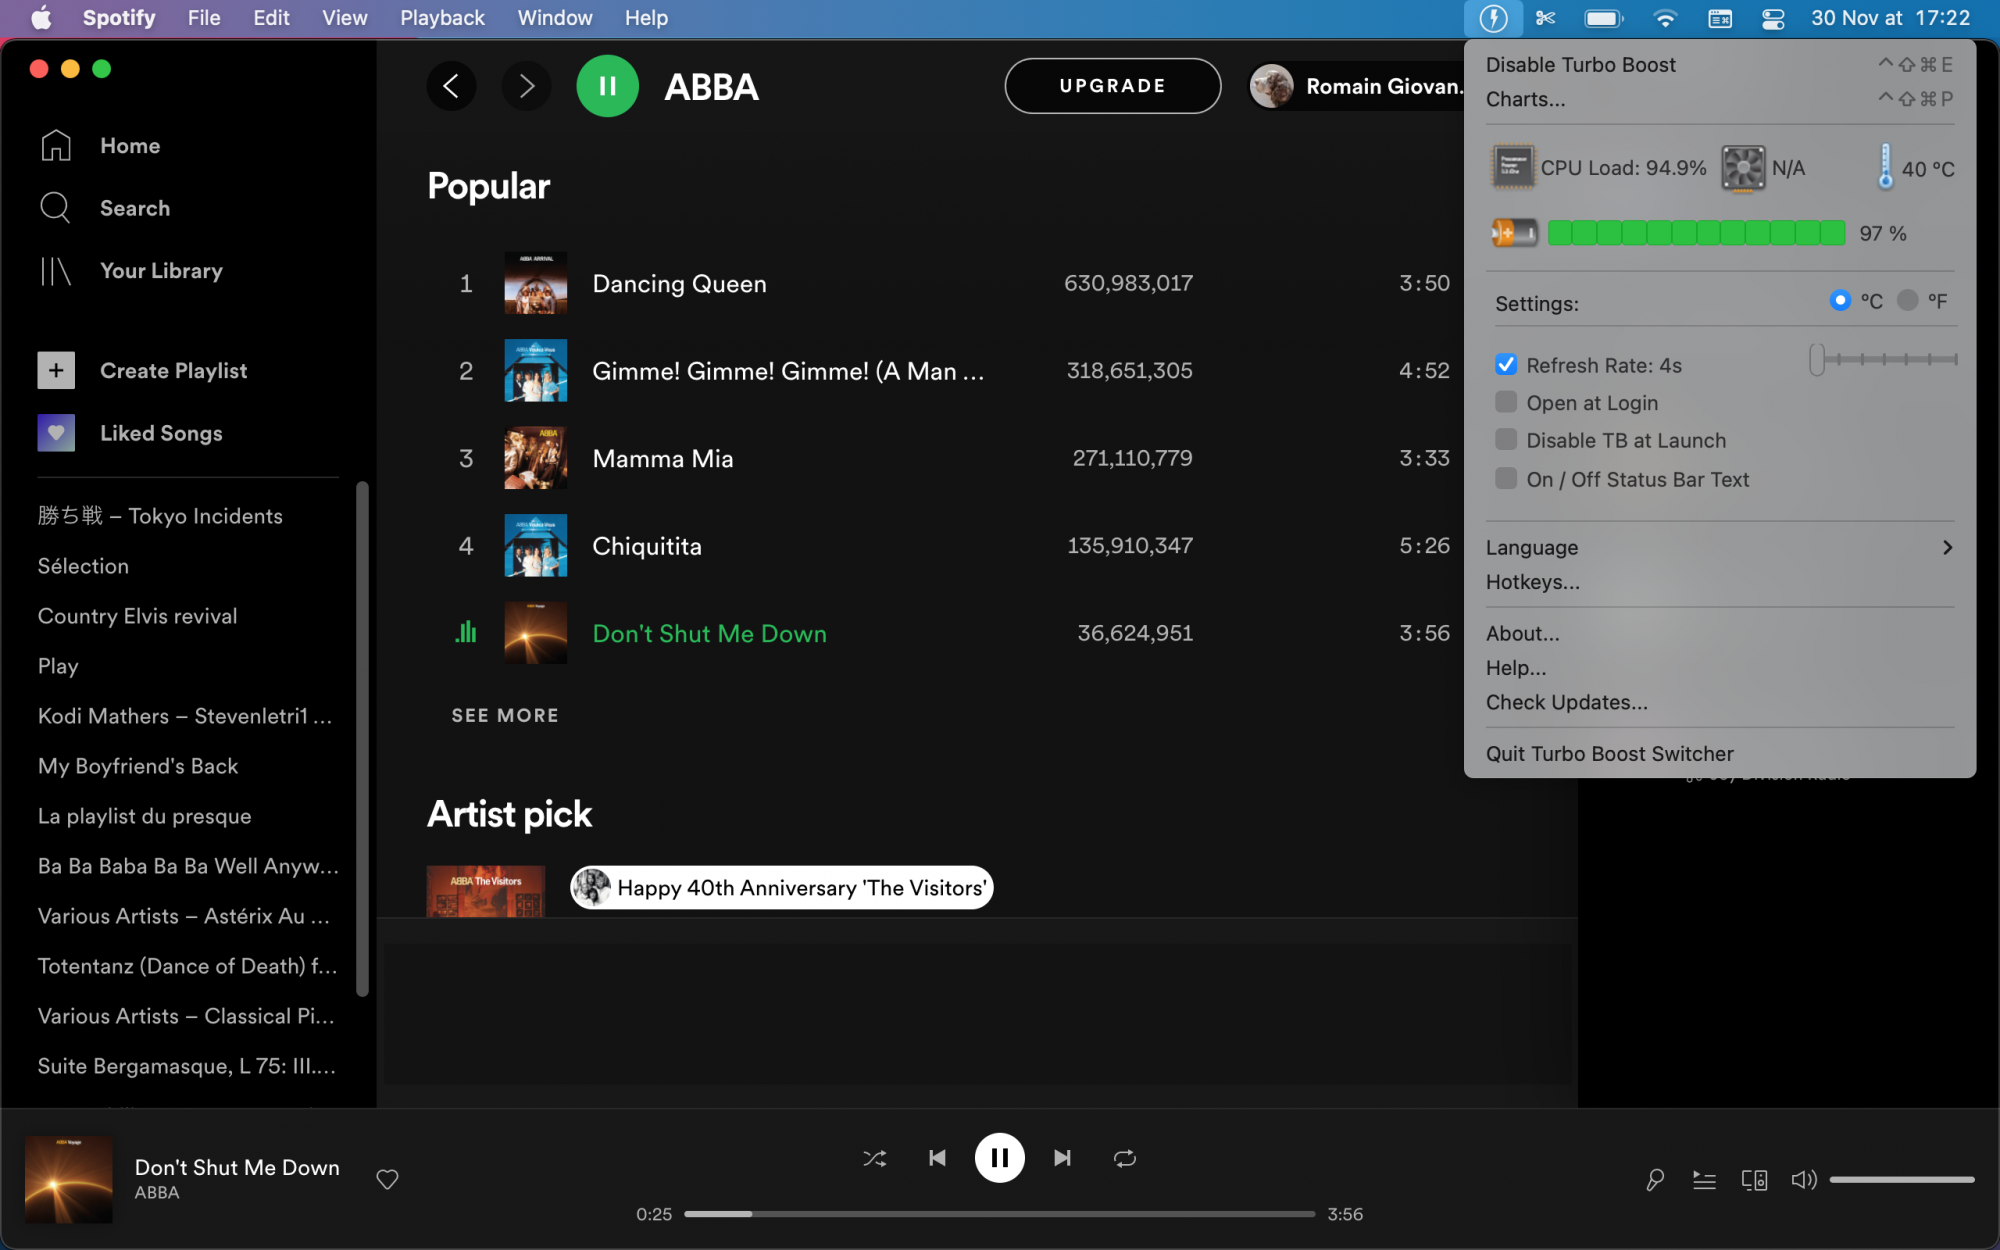Toggle repeat mode in the player bar

click(1125, 1158)
